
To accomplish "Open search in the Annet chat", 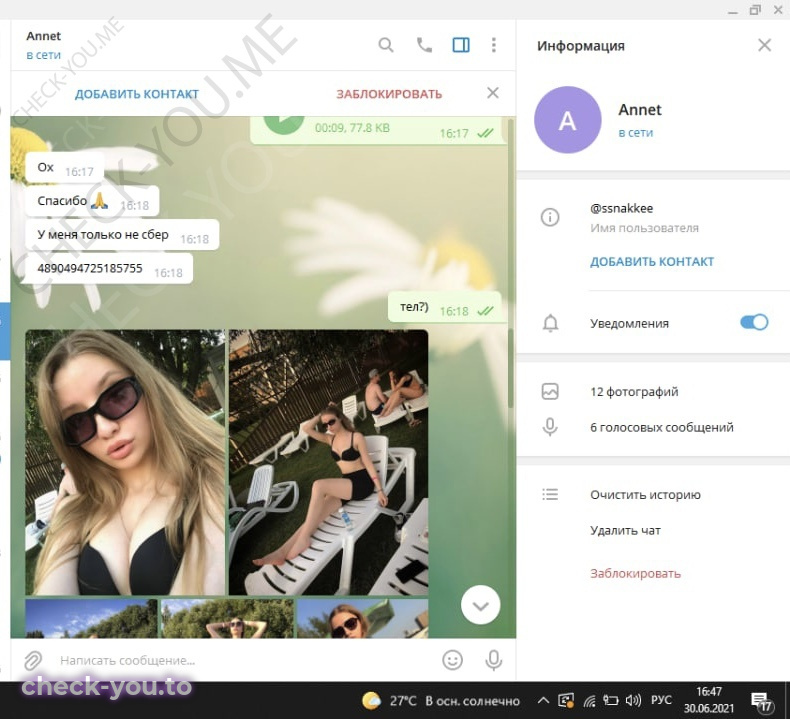I will pyautogui.click(x=386, y=45).
